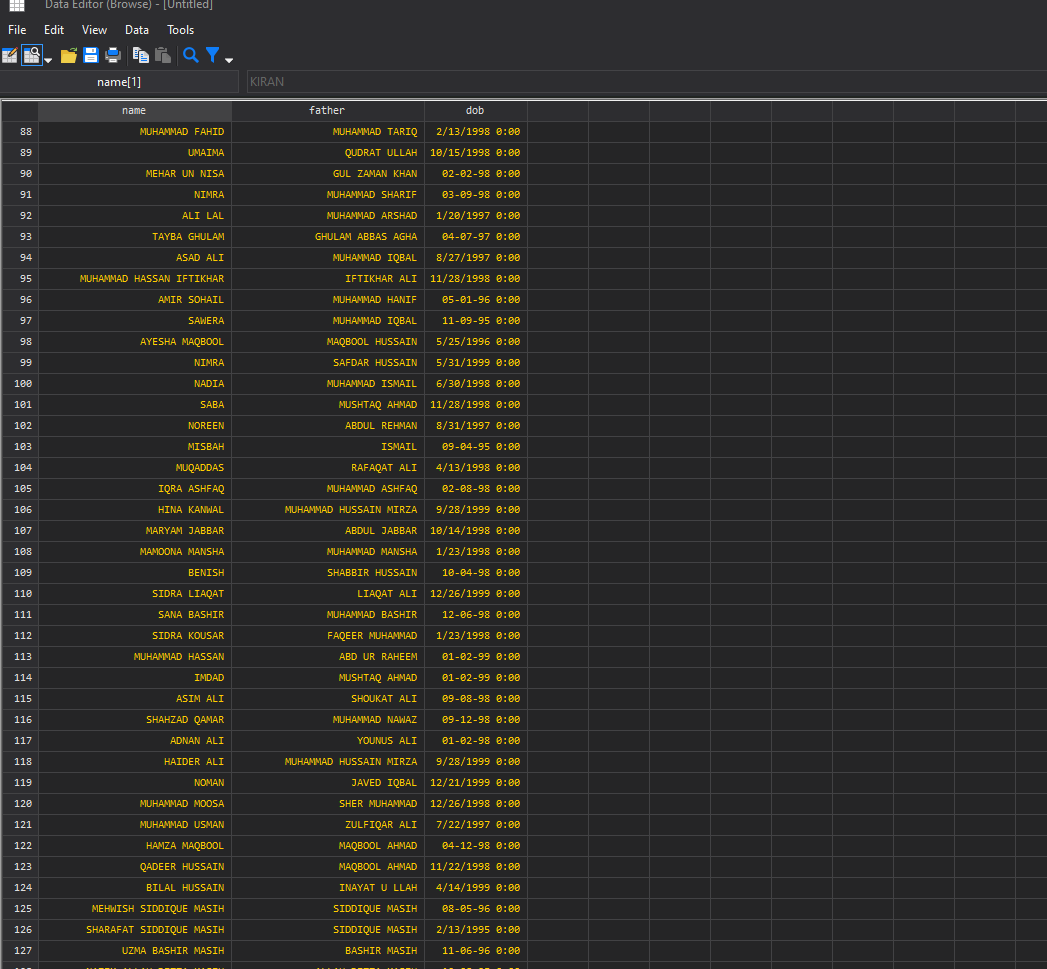Apply filter observations funnel icon
The height and width of the screenshot is (969, 1047).
click(x=212, y=55)
